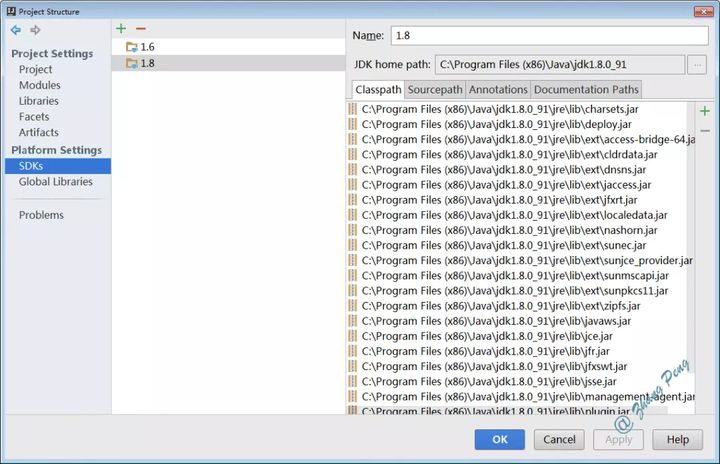Click jar icon beside javaws.jar
Image resolution: width=720 pixels, height=464 pixels.
(353, 321)
